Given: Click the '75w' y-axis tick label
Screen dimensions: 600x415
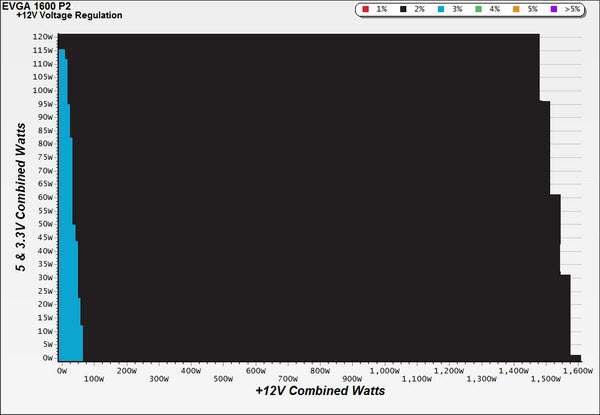Looking at the screenshot, I should tap(44, 157).
